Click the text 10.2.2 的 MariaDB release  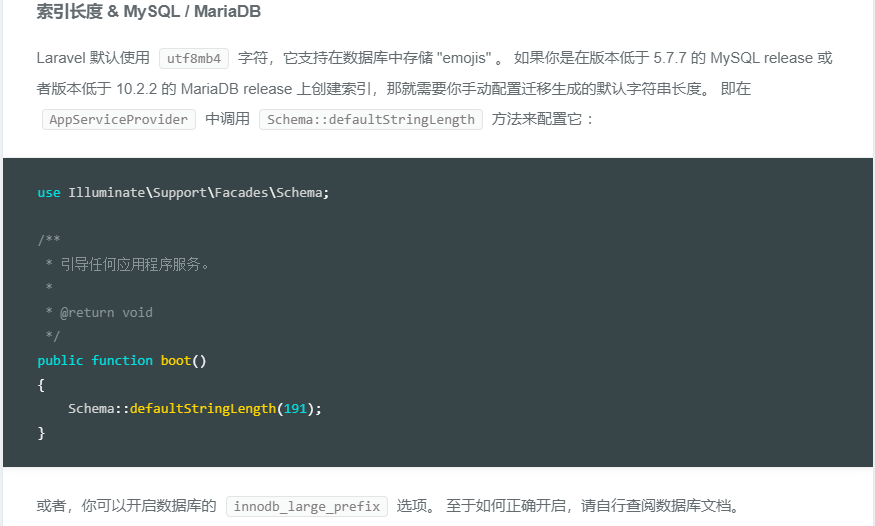tap(204, 89)
